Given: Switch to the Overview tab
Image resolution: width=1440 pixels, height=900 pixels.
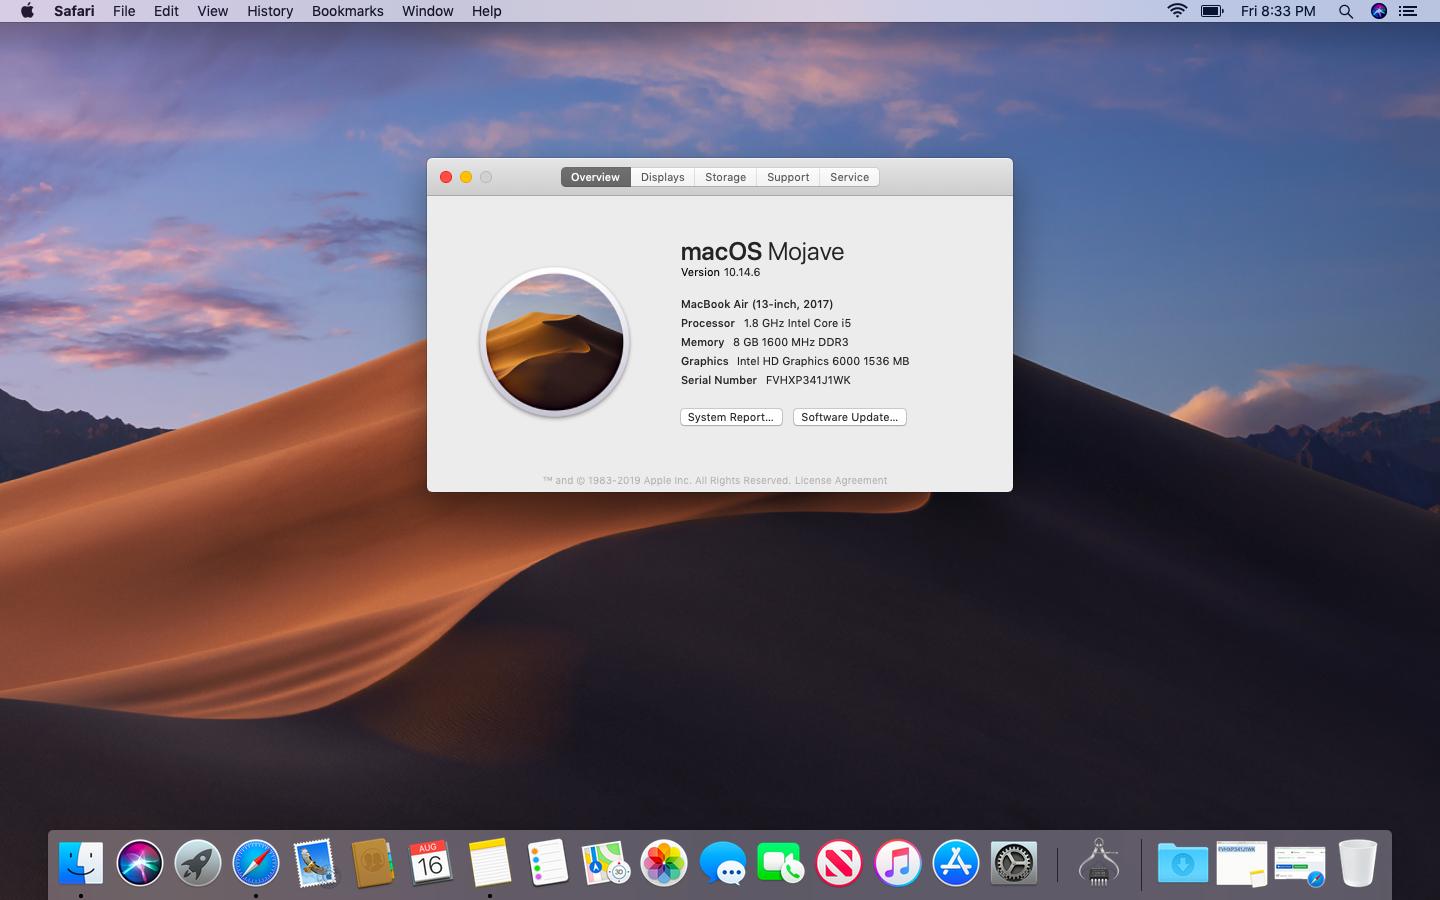Looking at the screenshot, I should click(x=595, y=177).
